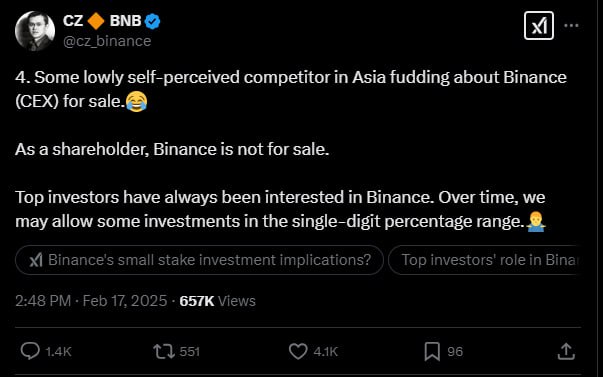The width and height of the screenshot is (603, 377).
Task: Click the 551 repost count
Action: tap(190, 352)
